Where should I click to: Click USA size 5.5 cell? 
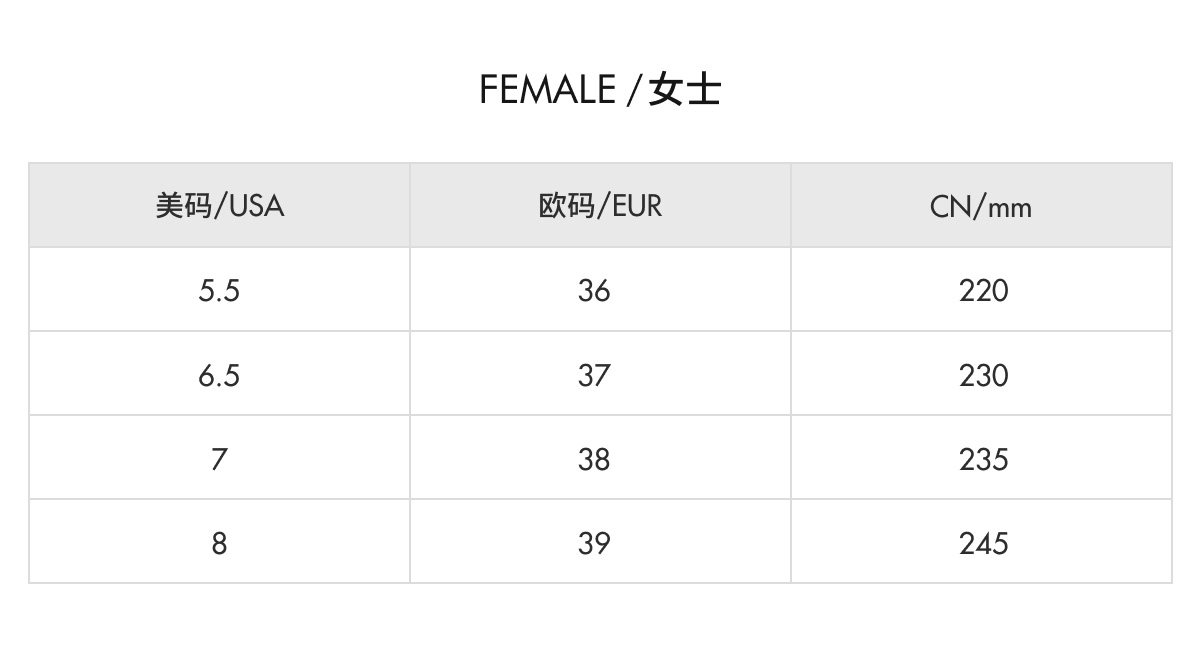220,291
